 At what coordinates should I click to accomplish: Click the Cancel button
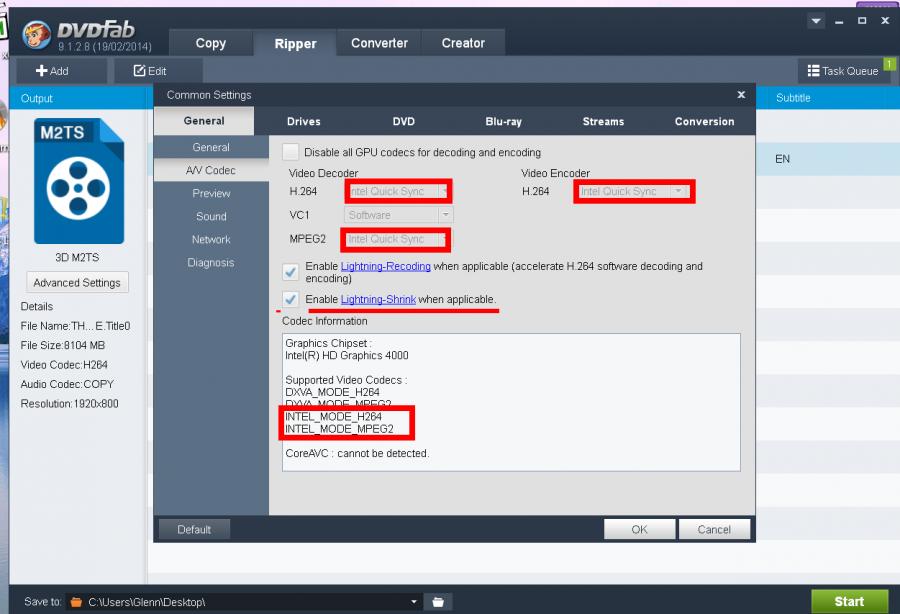(714, 529)
